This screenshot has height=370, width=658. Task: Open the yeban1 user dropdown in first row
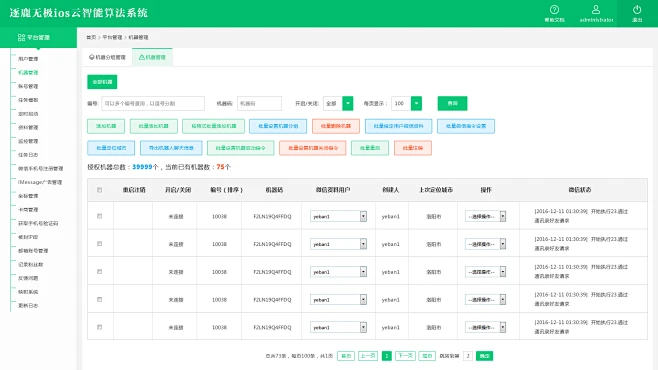click(338, 216)
